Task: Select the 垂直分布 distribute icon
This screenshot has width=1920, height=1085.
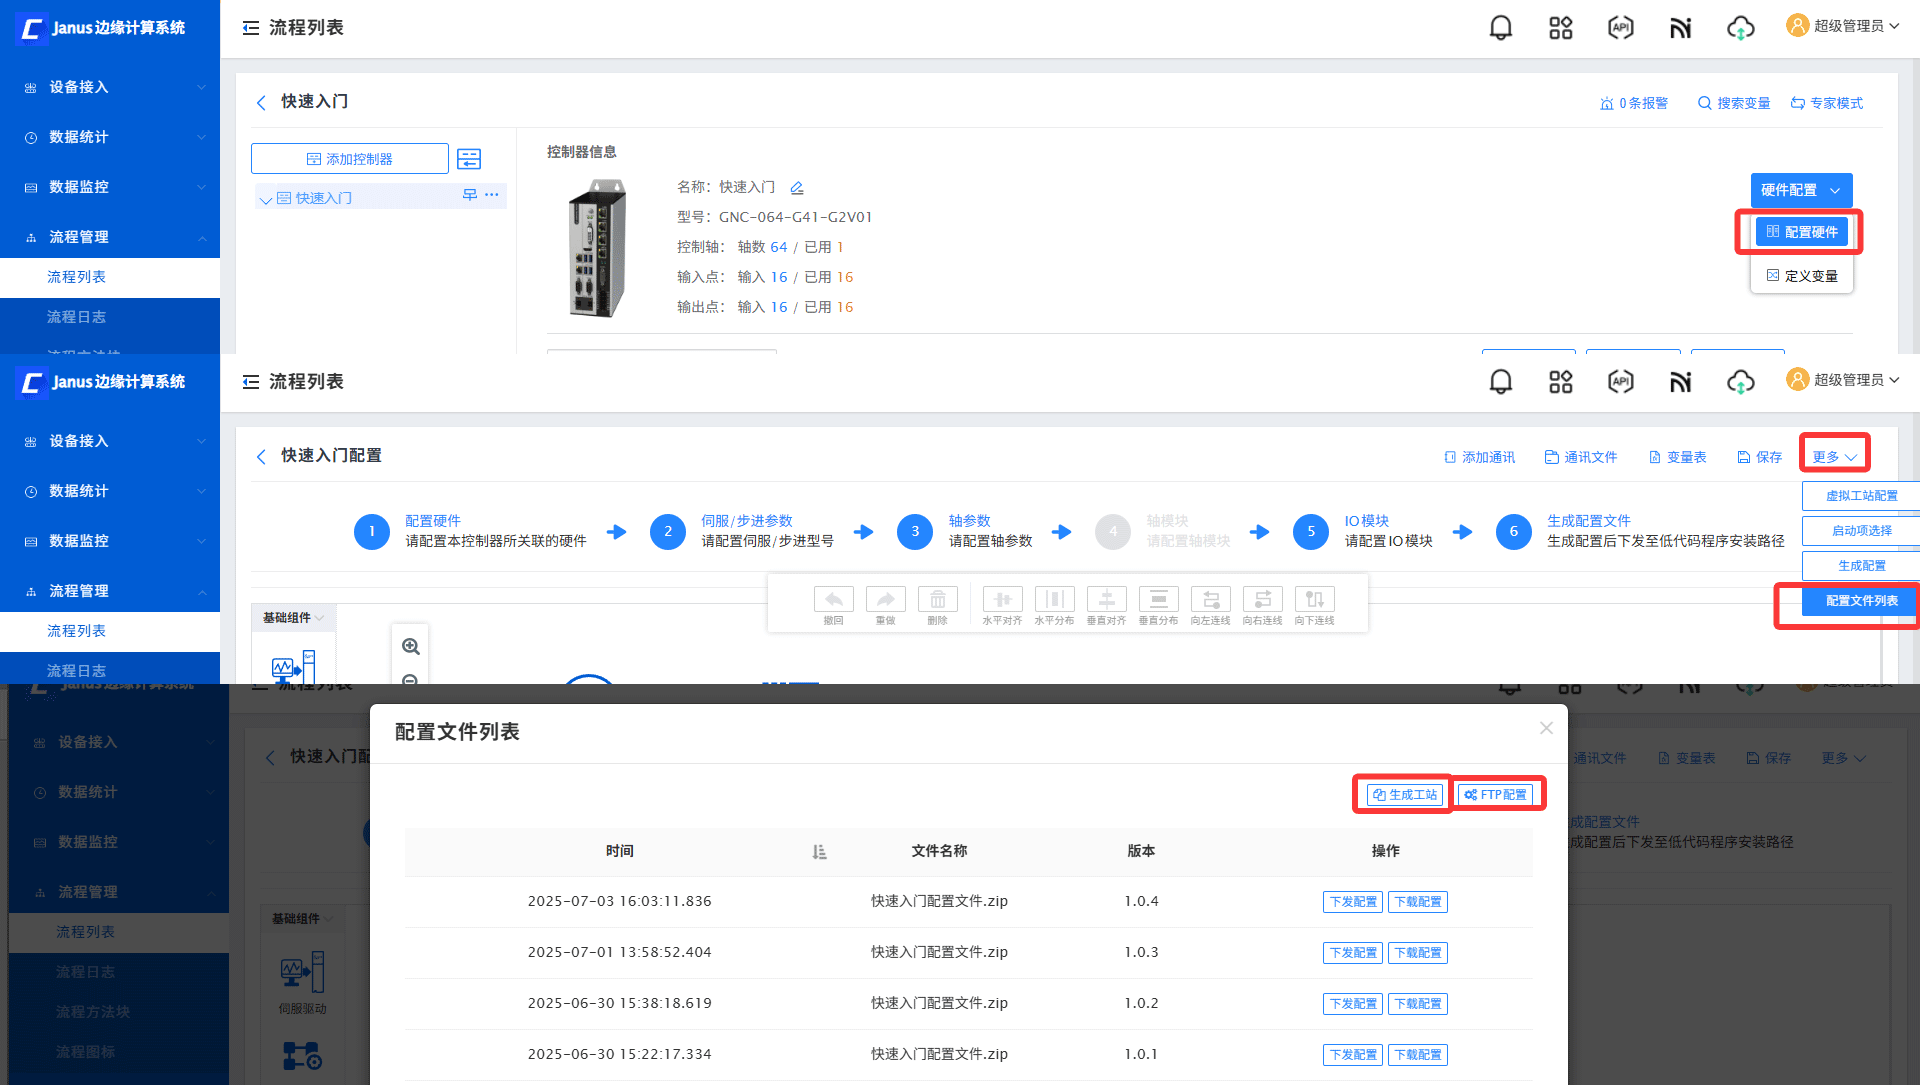Action: click(x=1158, y=600)
